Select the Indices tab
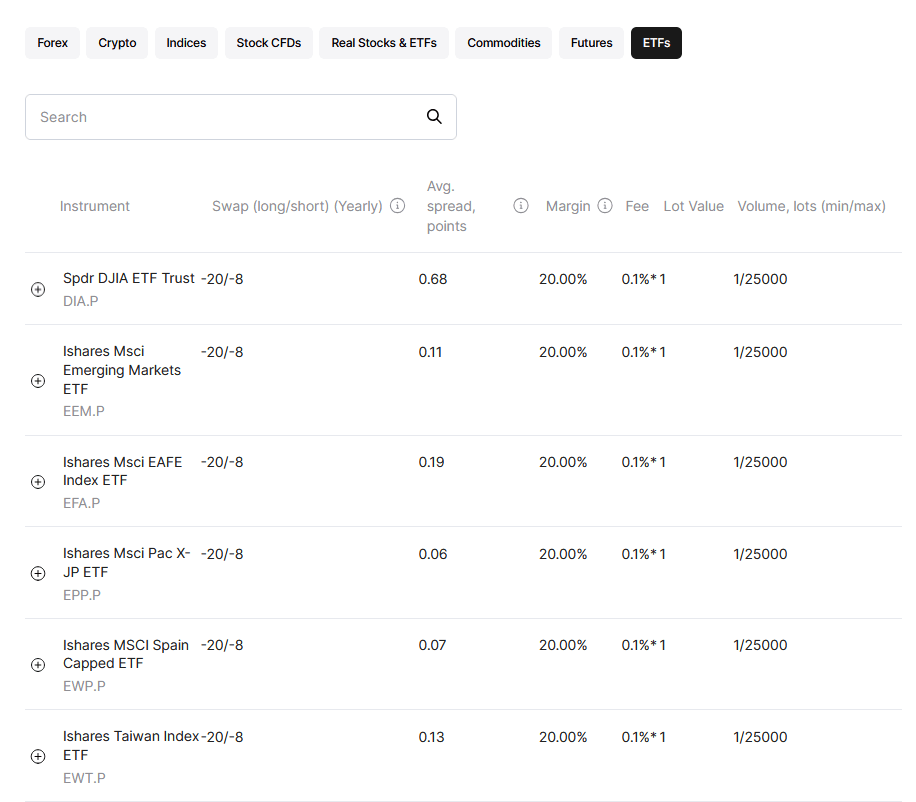 [185, 42]
